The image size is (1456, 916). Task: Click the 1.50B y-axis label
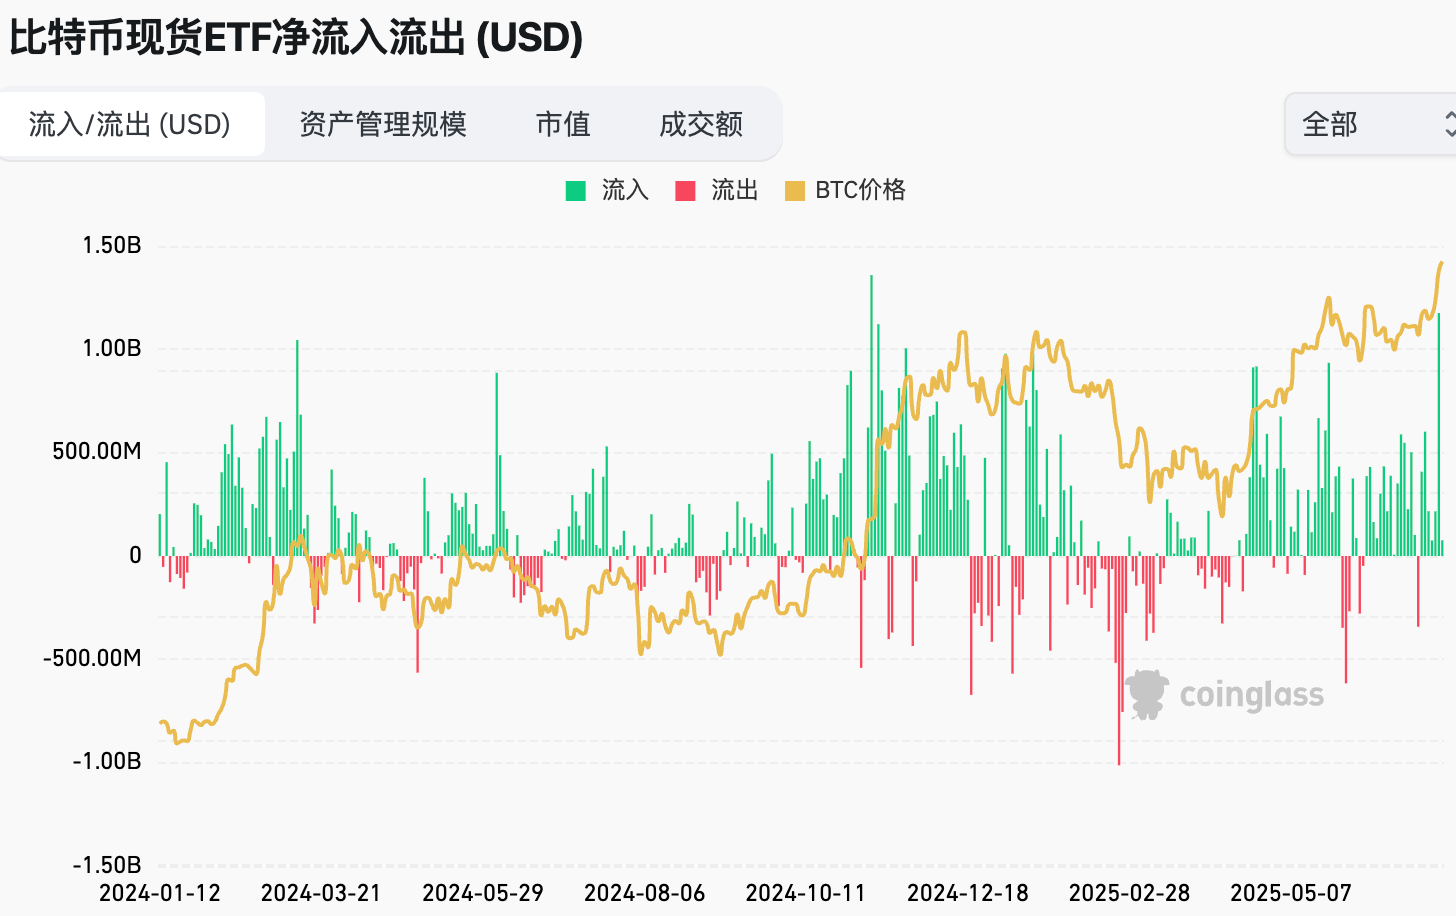(x=112, y=245)
